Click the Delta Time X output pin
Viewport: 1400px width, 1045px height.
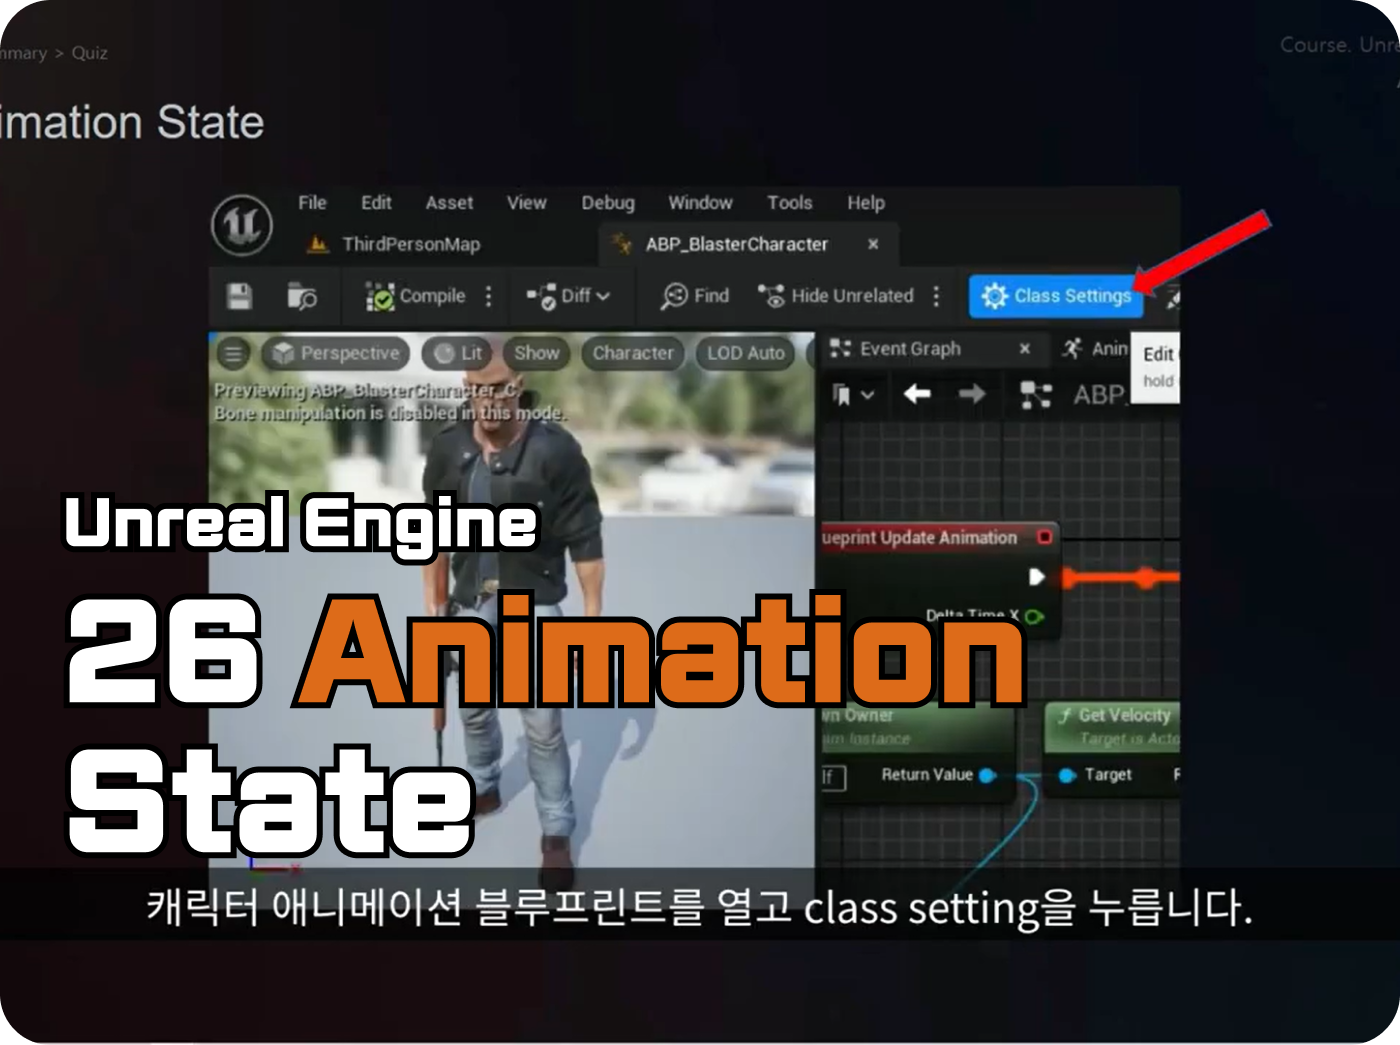1035,617
